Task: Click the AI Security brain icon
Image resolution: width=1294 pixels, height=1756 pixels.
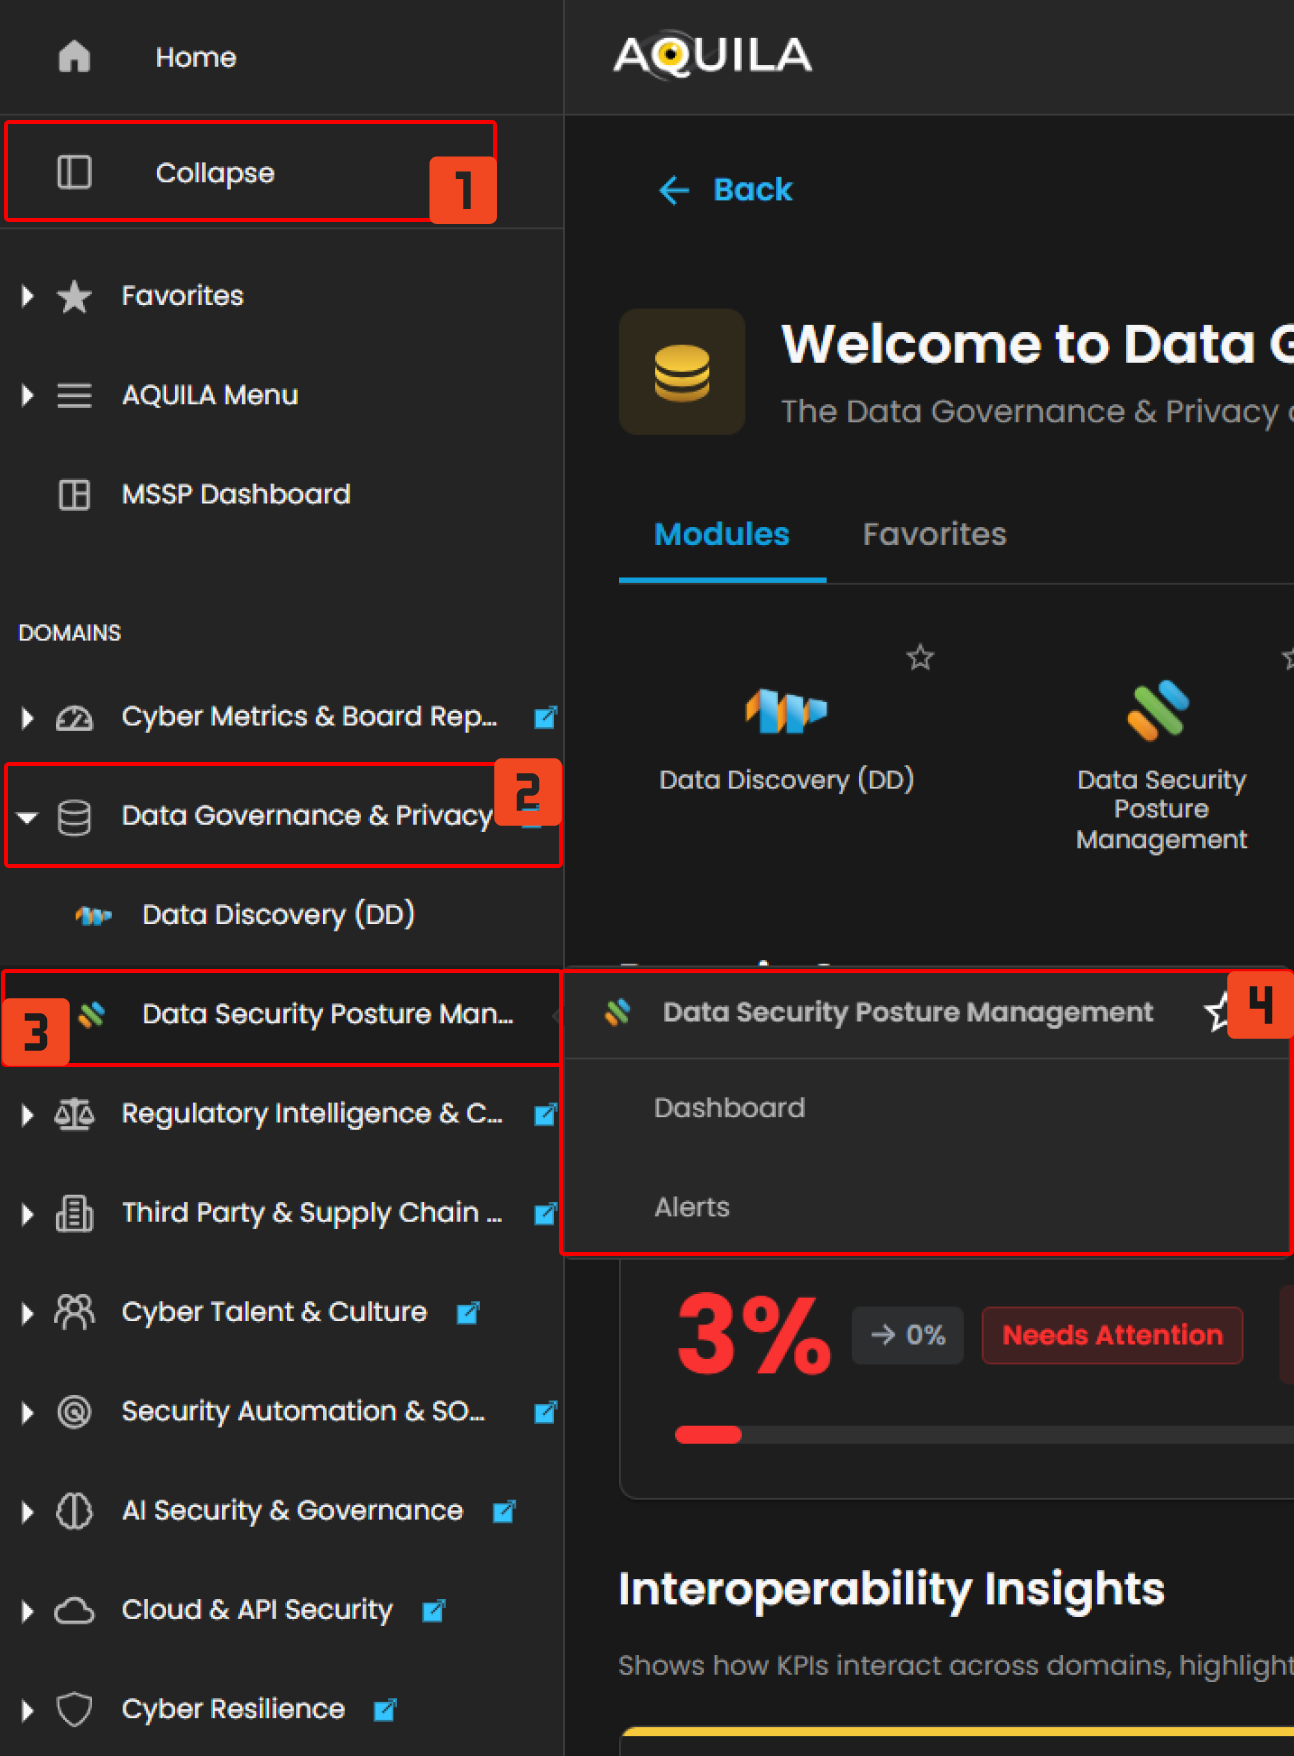Action: 74,1511
